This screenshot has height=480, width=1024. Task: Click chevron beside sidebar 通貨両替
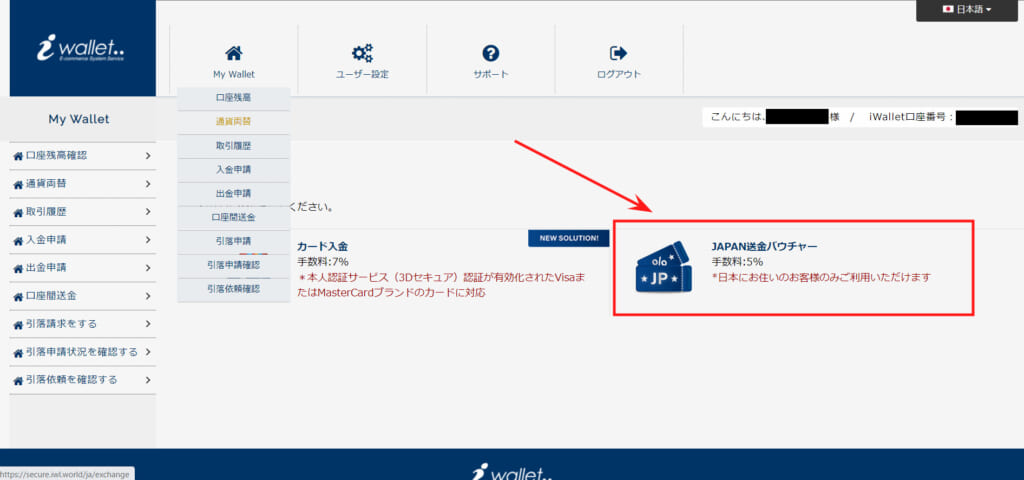point(148,184)
